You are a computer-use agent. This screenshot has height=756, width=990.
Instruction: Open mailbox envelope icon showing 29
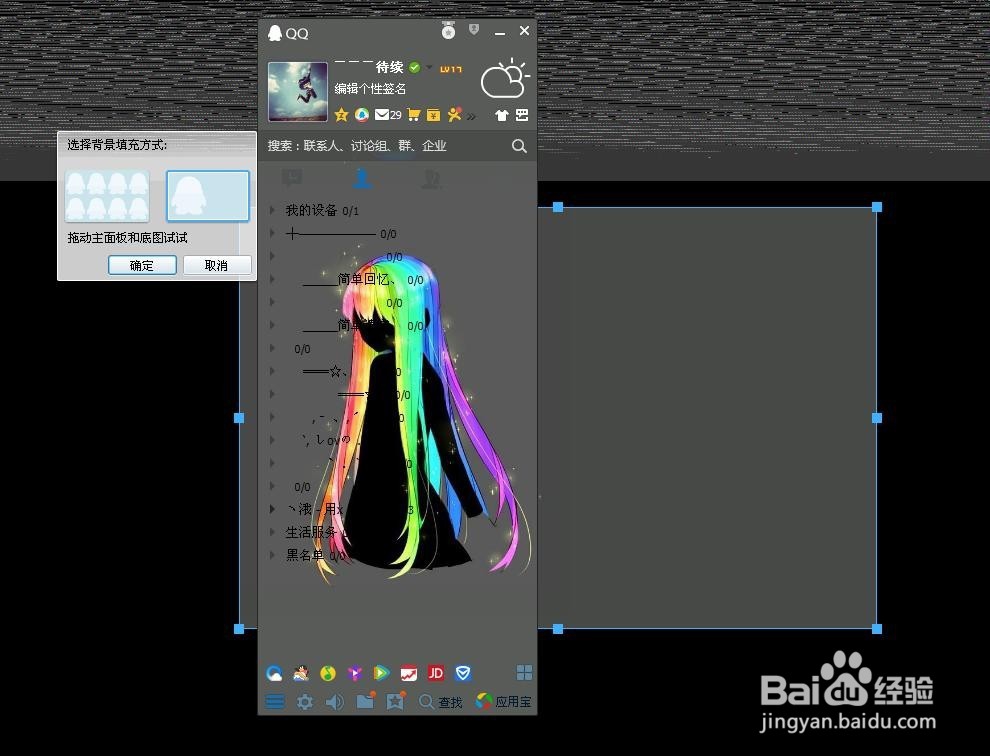[388, 115]
